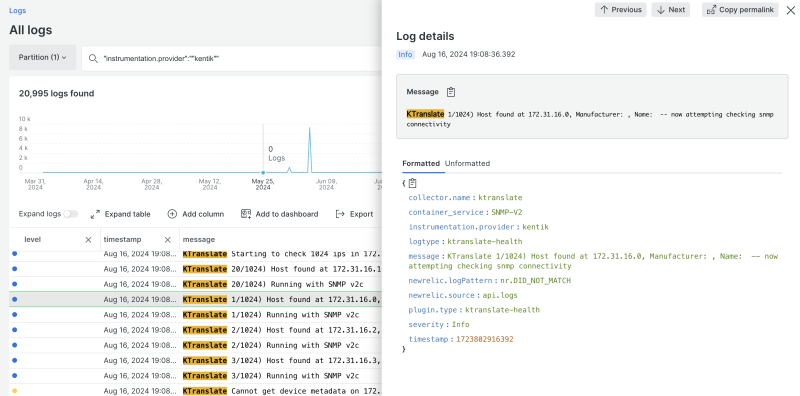Switch to the Formatted tab
Image resolution: width=800 pixels, height=396 pixels.
(x=421, y=164)
